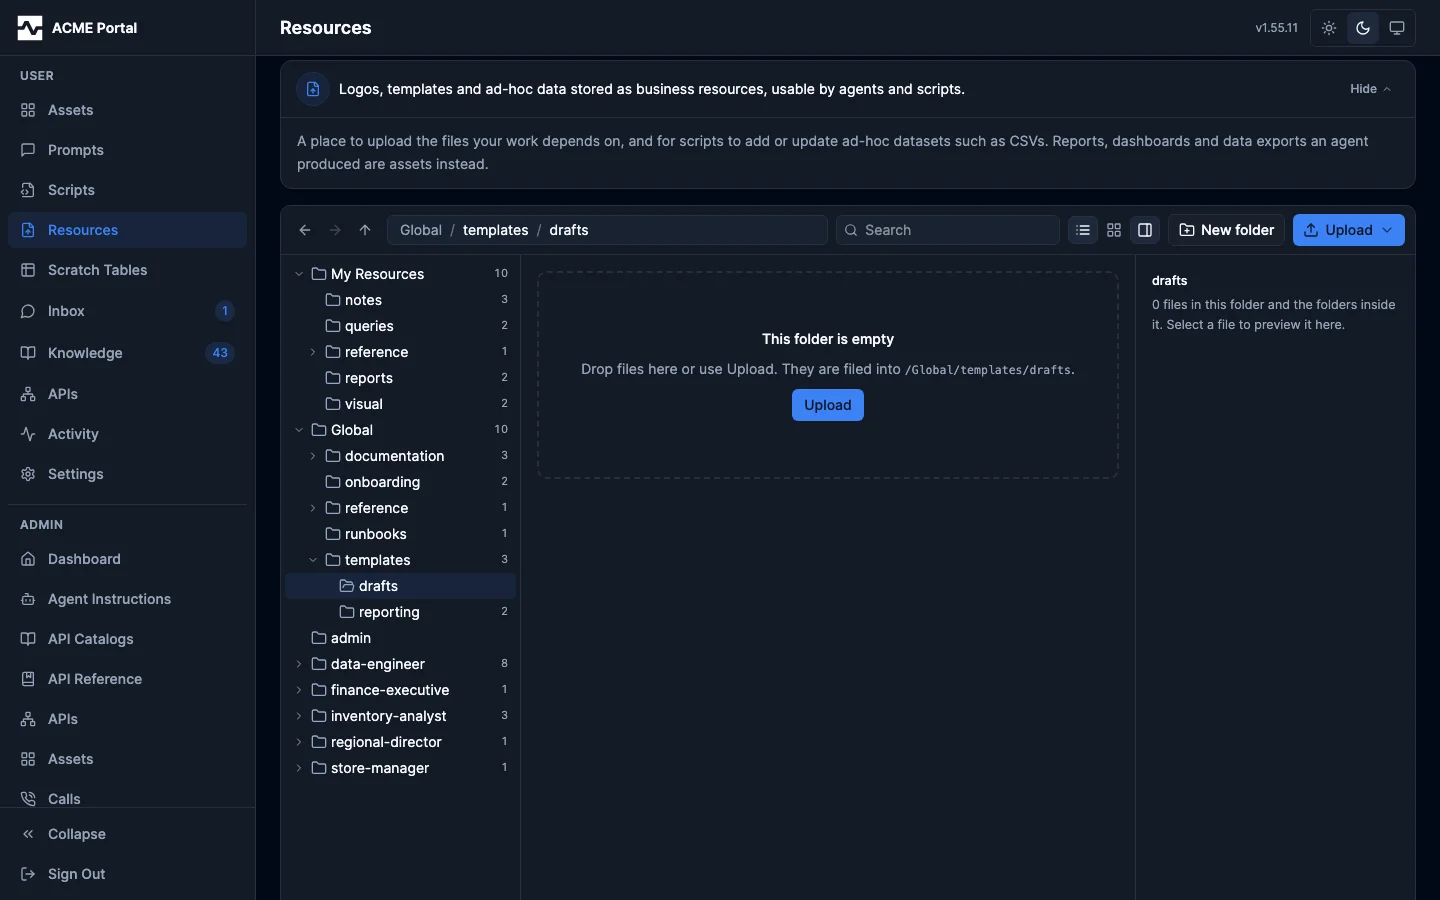Switch to grid view layout
1440x900 pixels.
click(1114, 230)
